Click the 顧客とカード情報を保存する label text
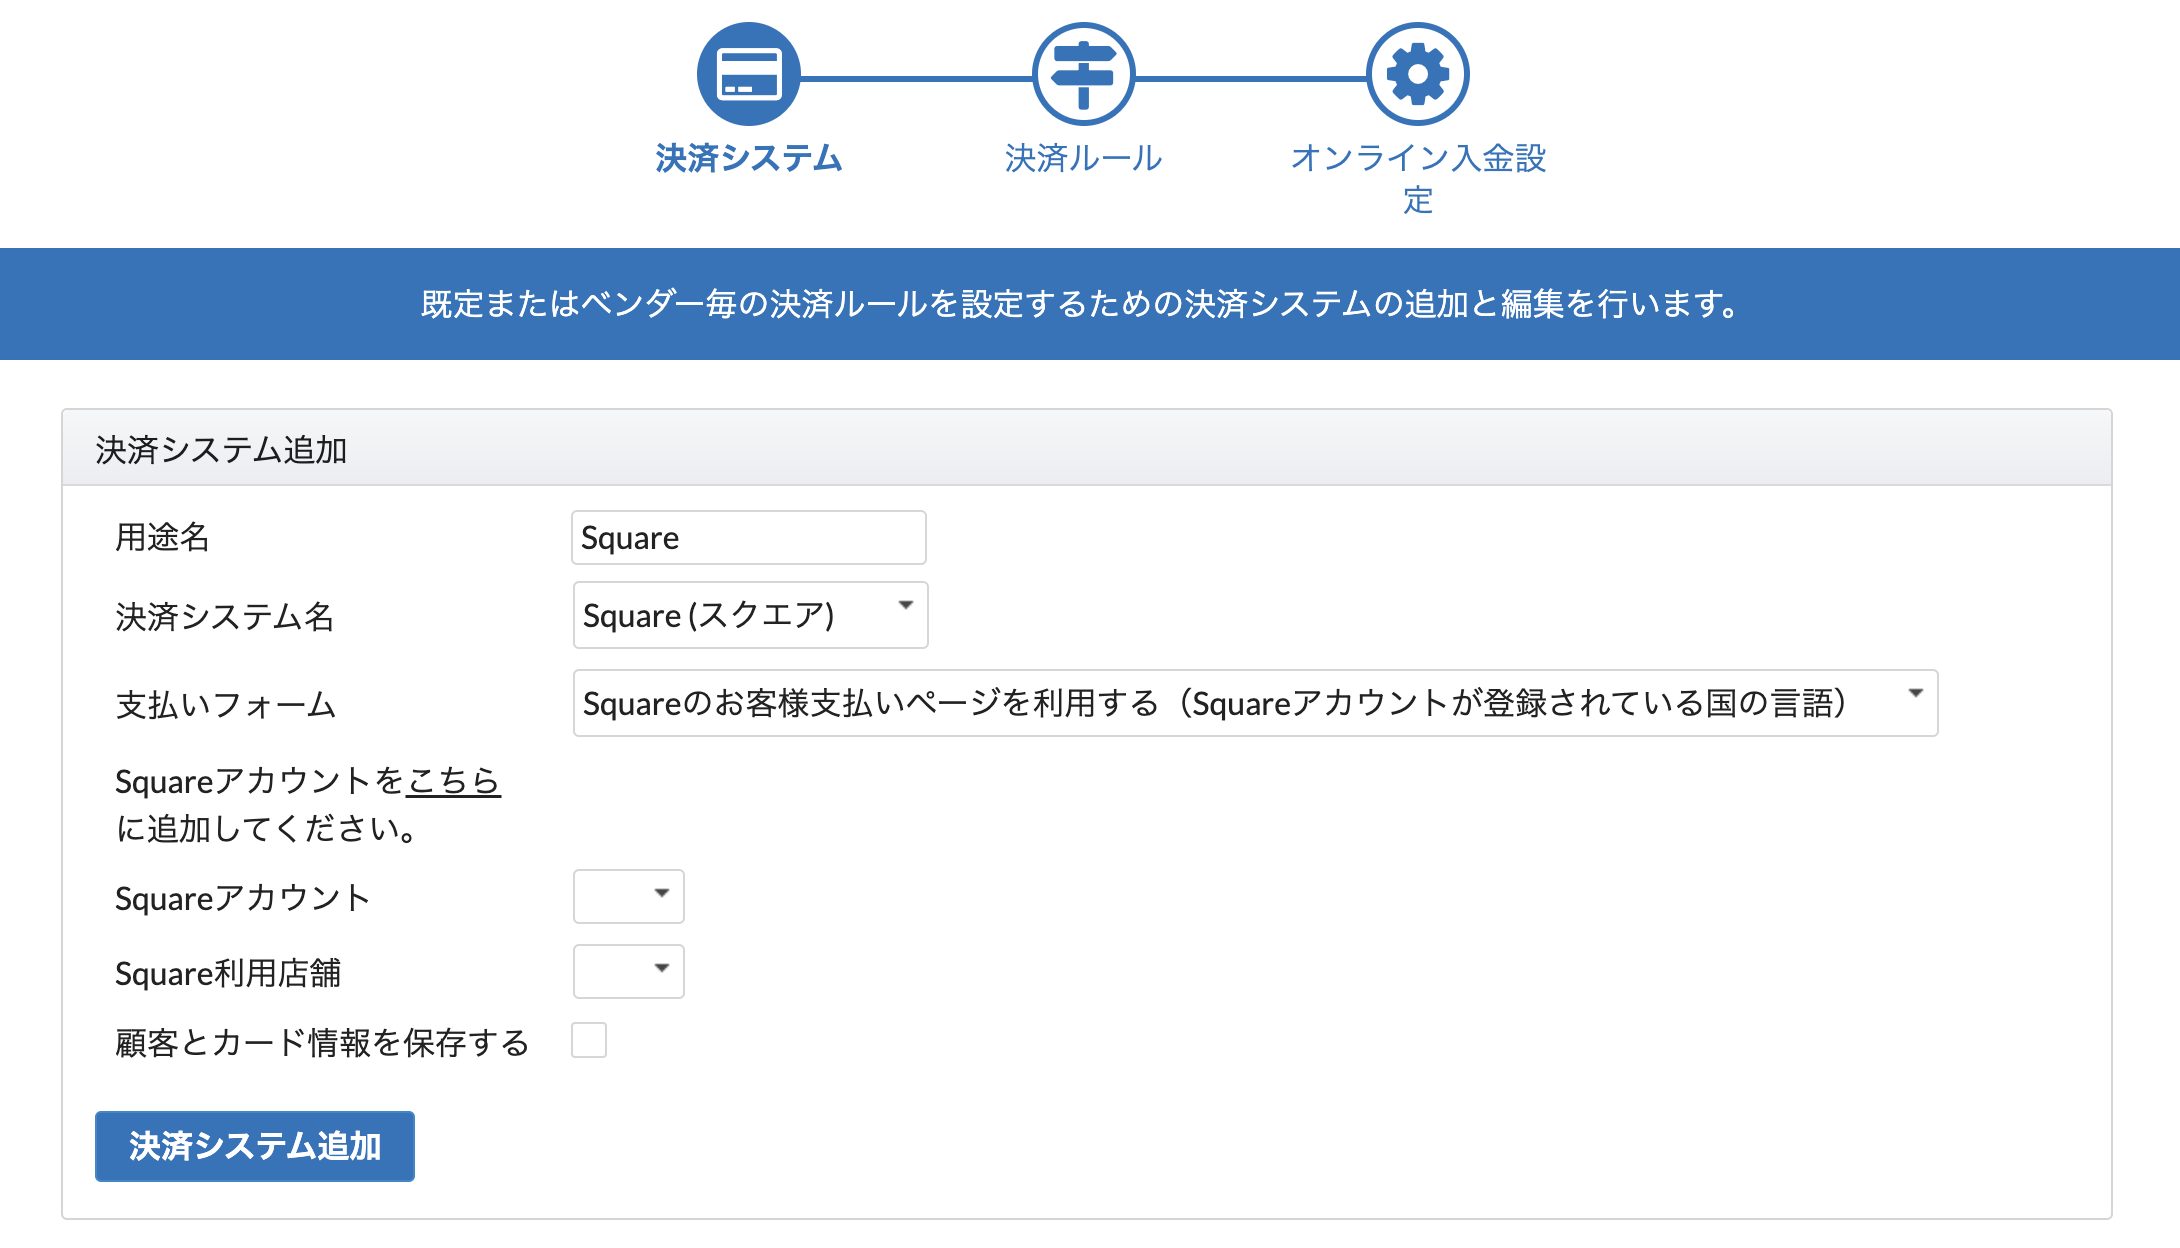Screen dimensions: 2180x1248 322,1043
